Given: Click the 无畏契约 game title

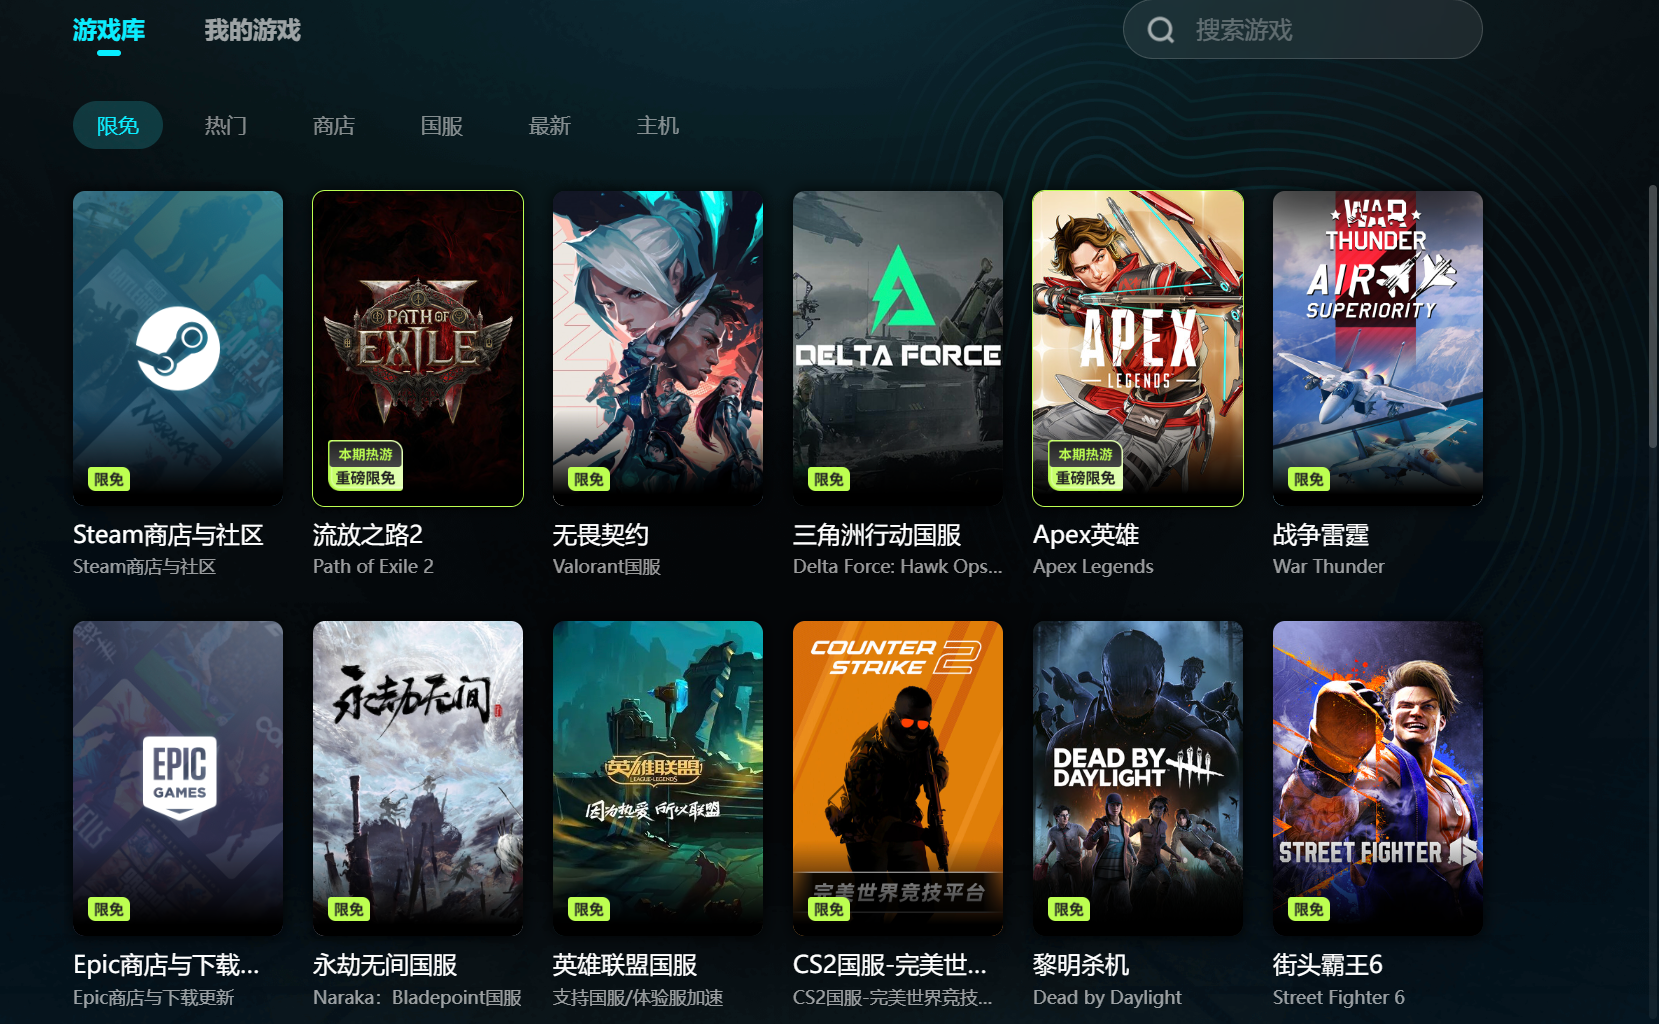Looking at the screenshot, I should coord(601,535).
